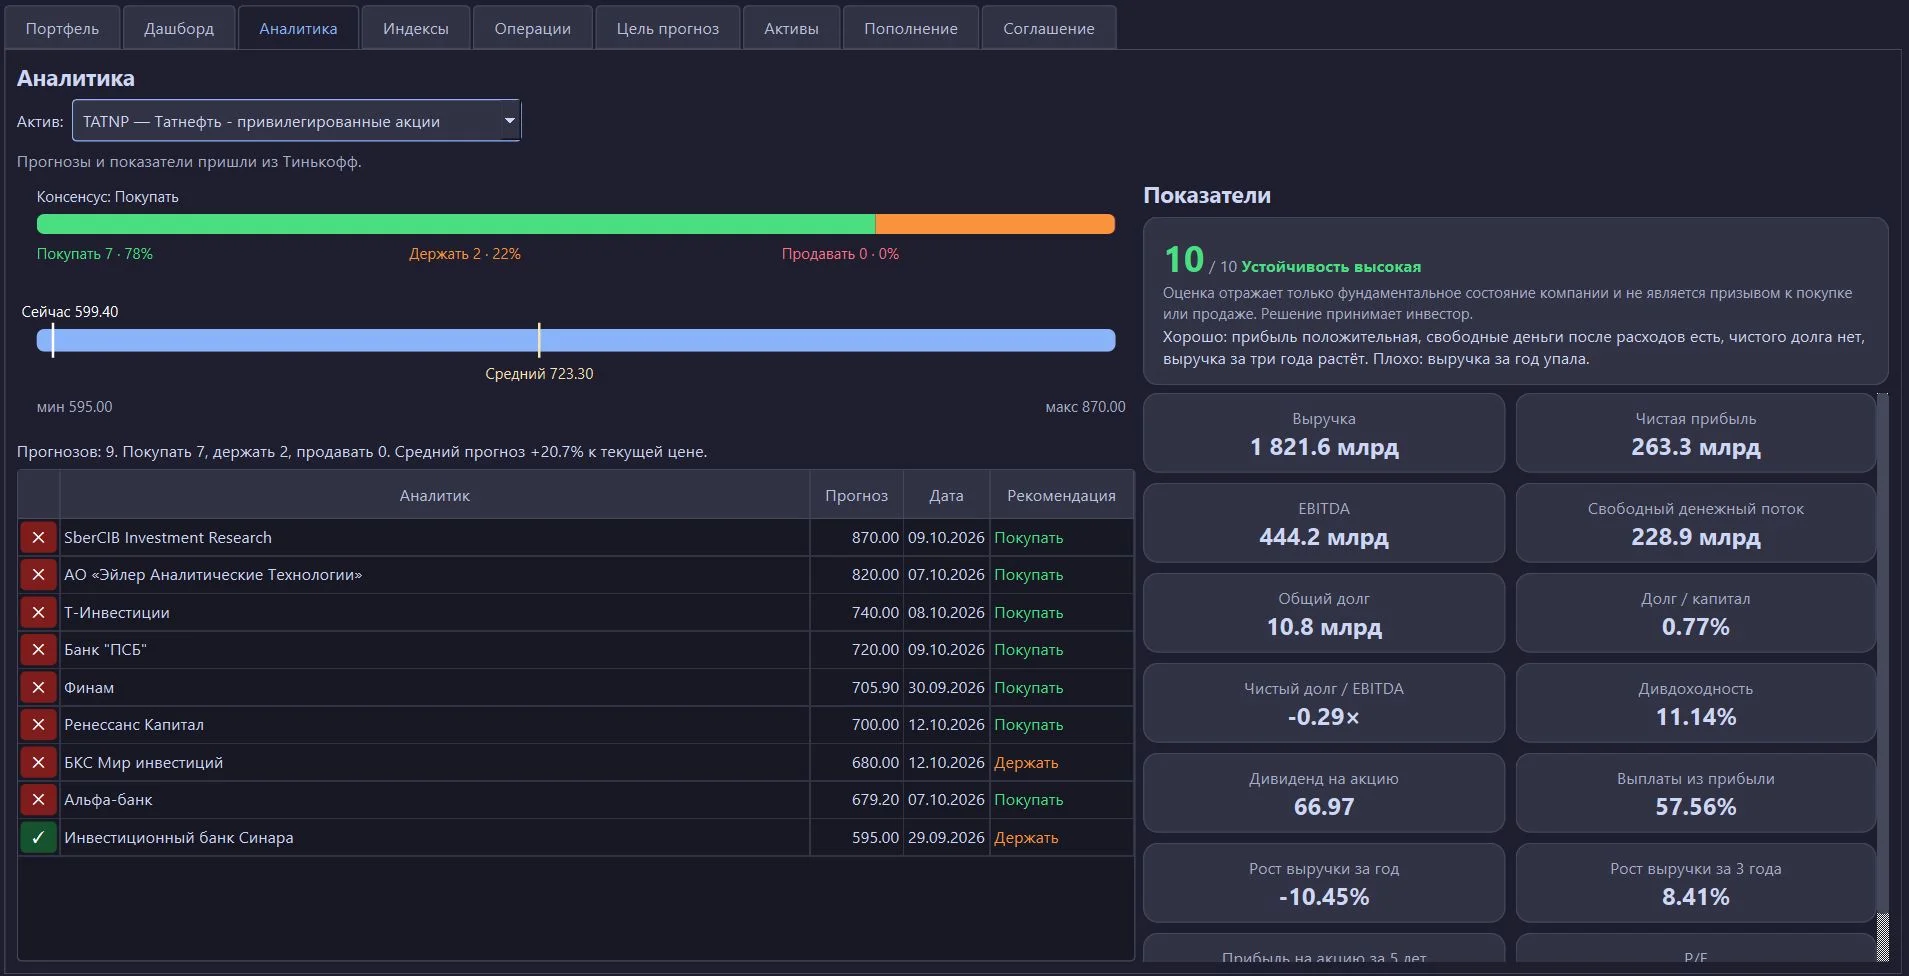
Task: Go to the Пополнение tab
Action: (911, 28)
